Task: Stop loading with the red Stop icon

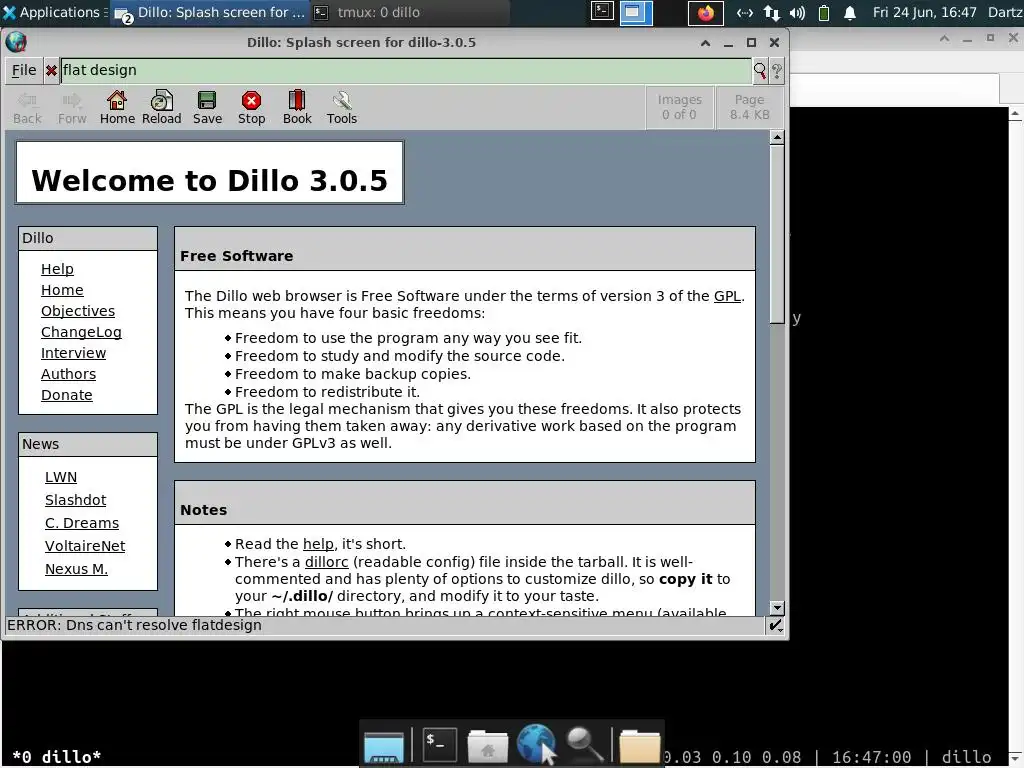Action: point(251,108)
